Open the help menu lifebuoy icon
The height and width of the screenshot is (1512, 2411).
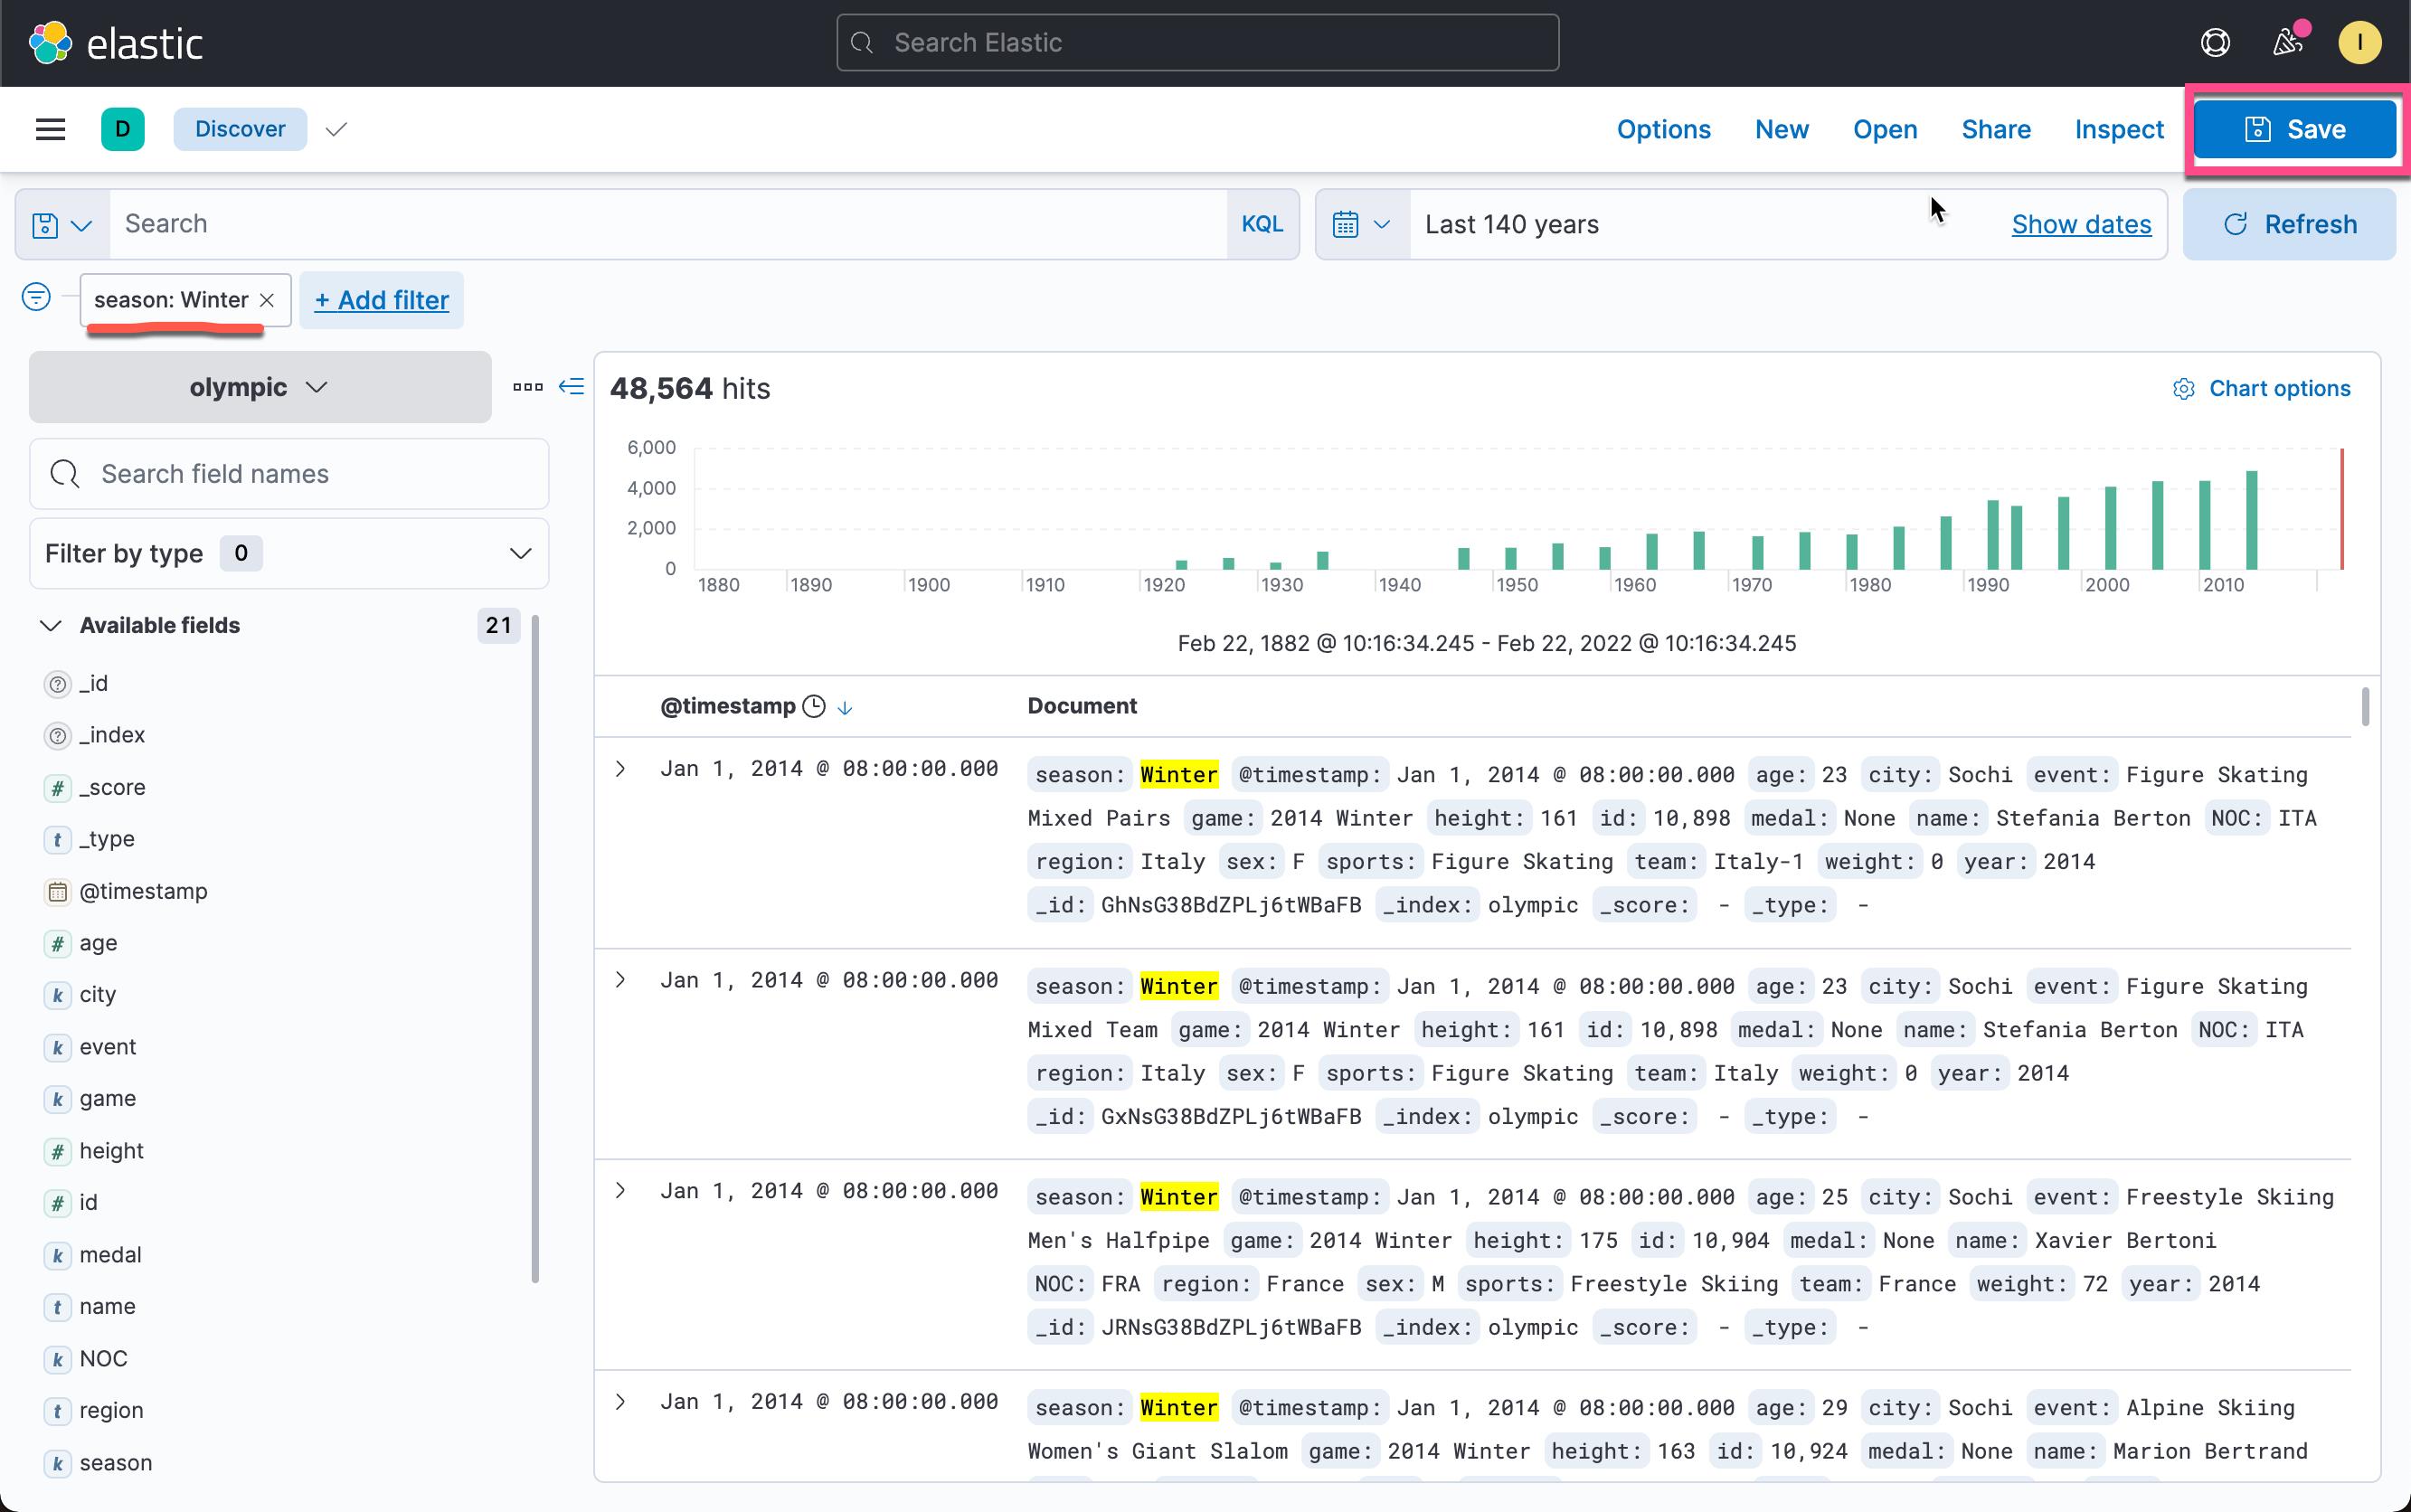pos(2215,43)
